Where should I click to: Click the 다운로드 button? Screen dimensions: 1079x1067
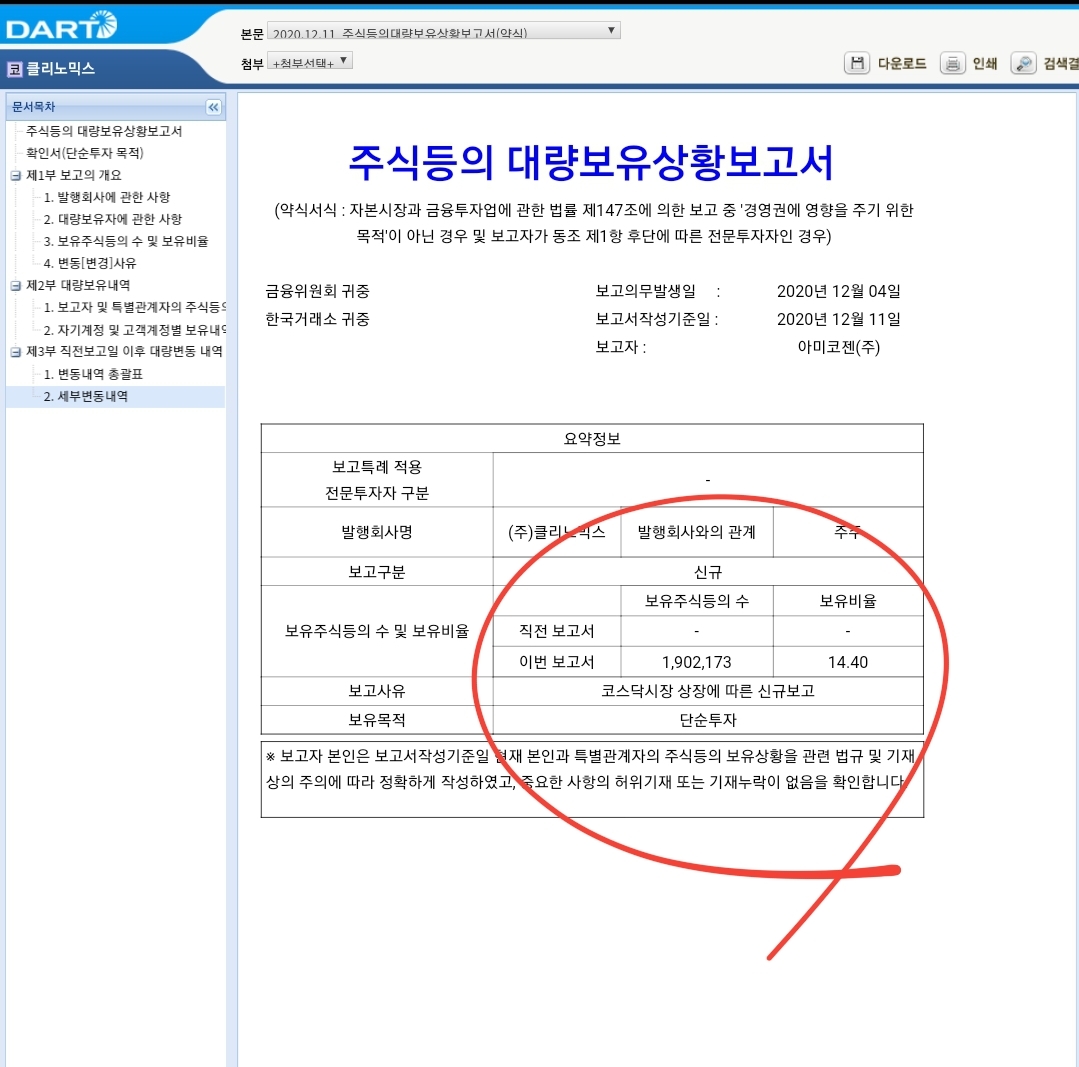(902, 64)
